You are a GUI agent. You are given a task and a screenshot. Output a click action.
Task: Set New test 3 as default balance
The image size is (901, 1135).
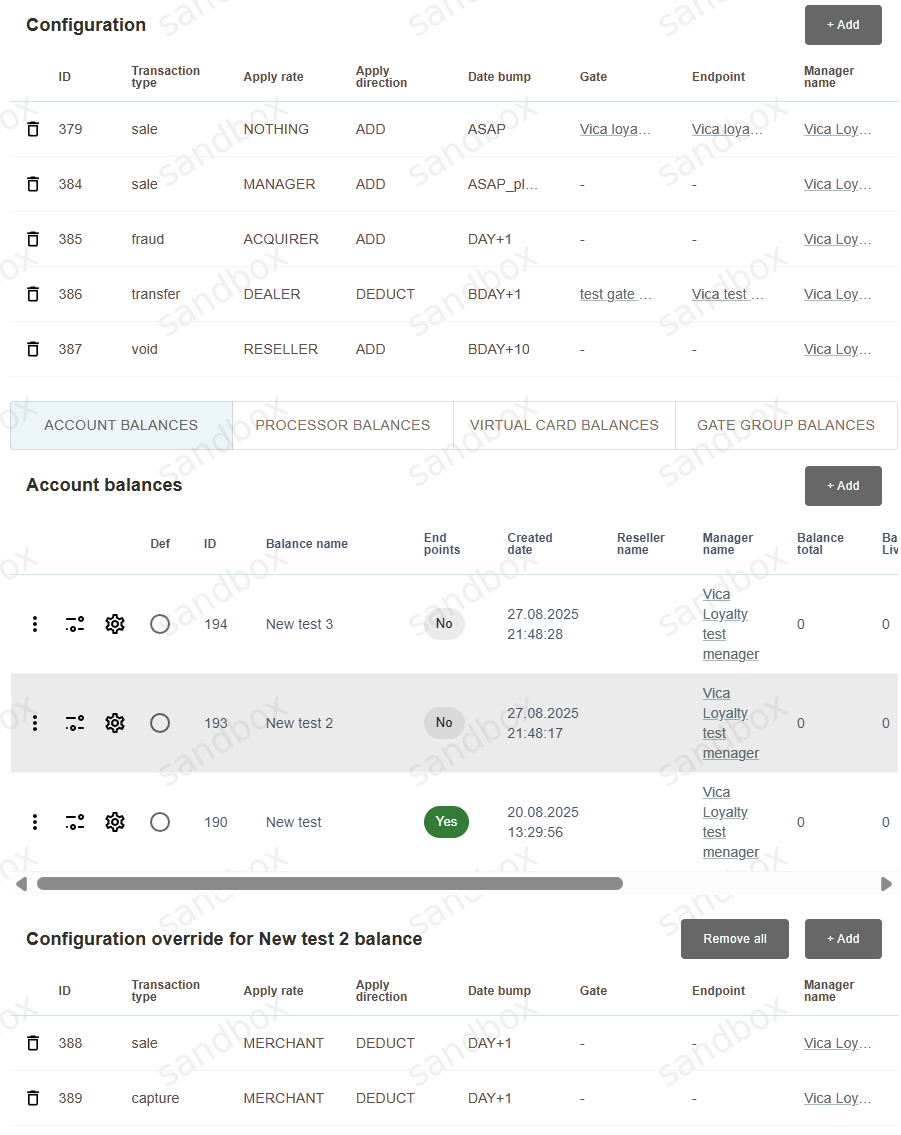click(x=160, y=624)
